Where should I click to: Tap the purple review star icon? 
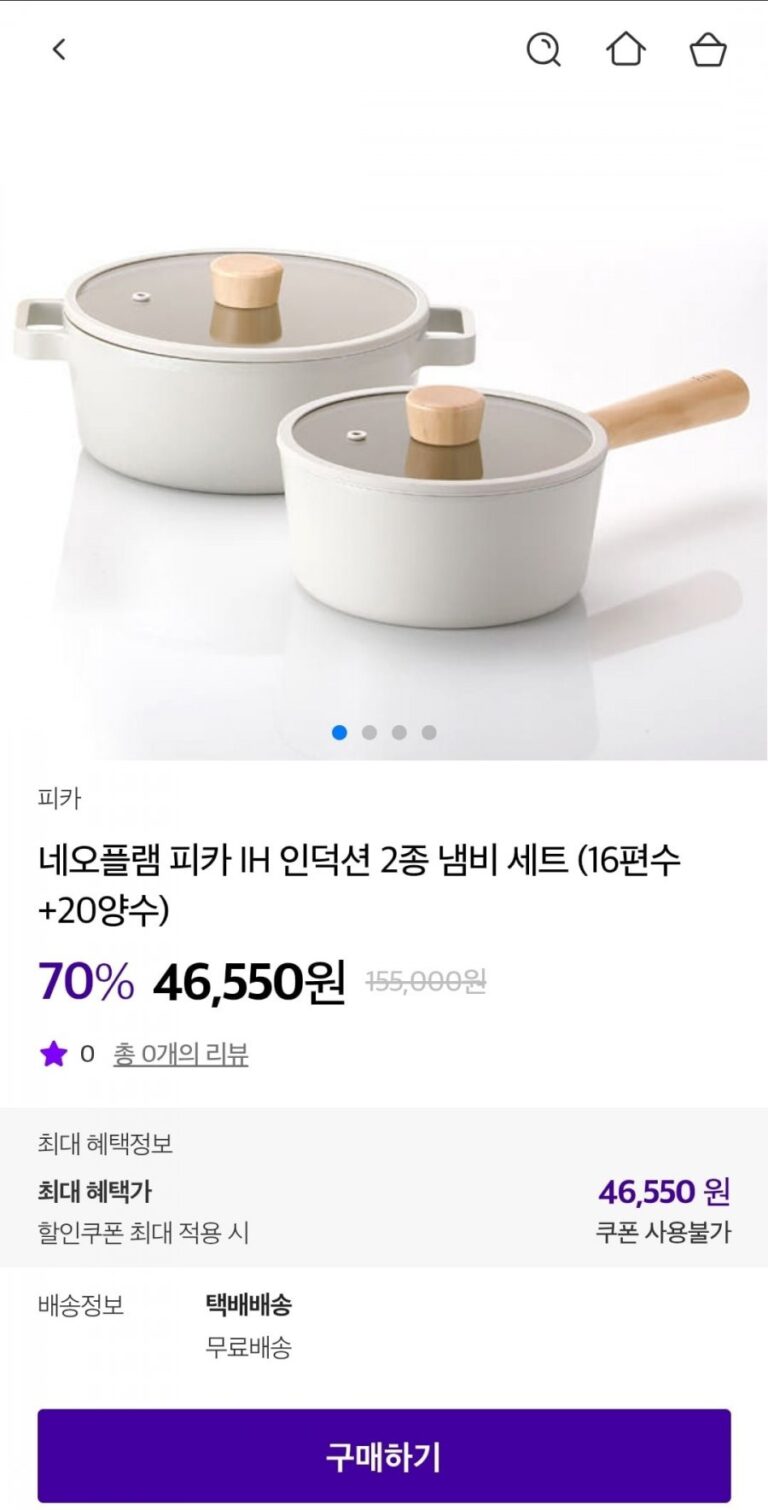(54, 1054)
